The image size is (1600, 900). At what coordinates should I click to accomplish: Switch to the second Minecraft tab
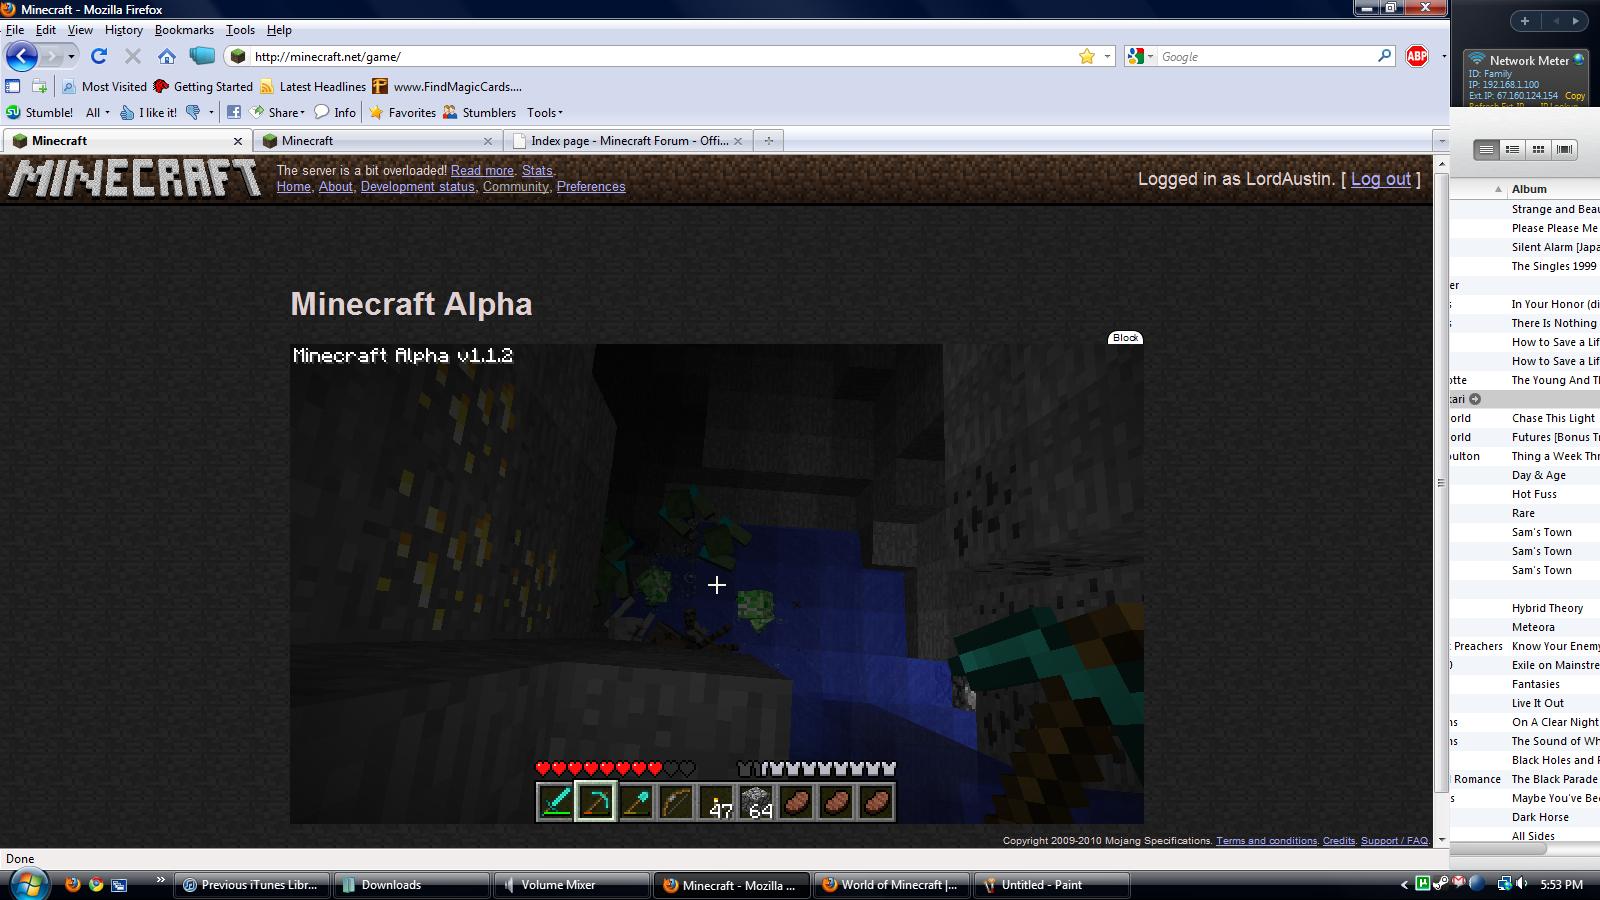pyautogui.click(x=377, y=141)
